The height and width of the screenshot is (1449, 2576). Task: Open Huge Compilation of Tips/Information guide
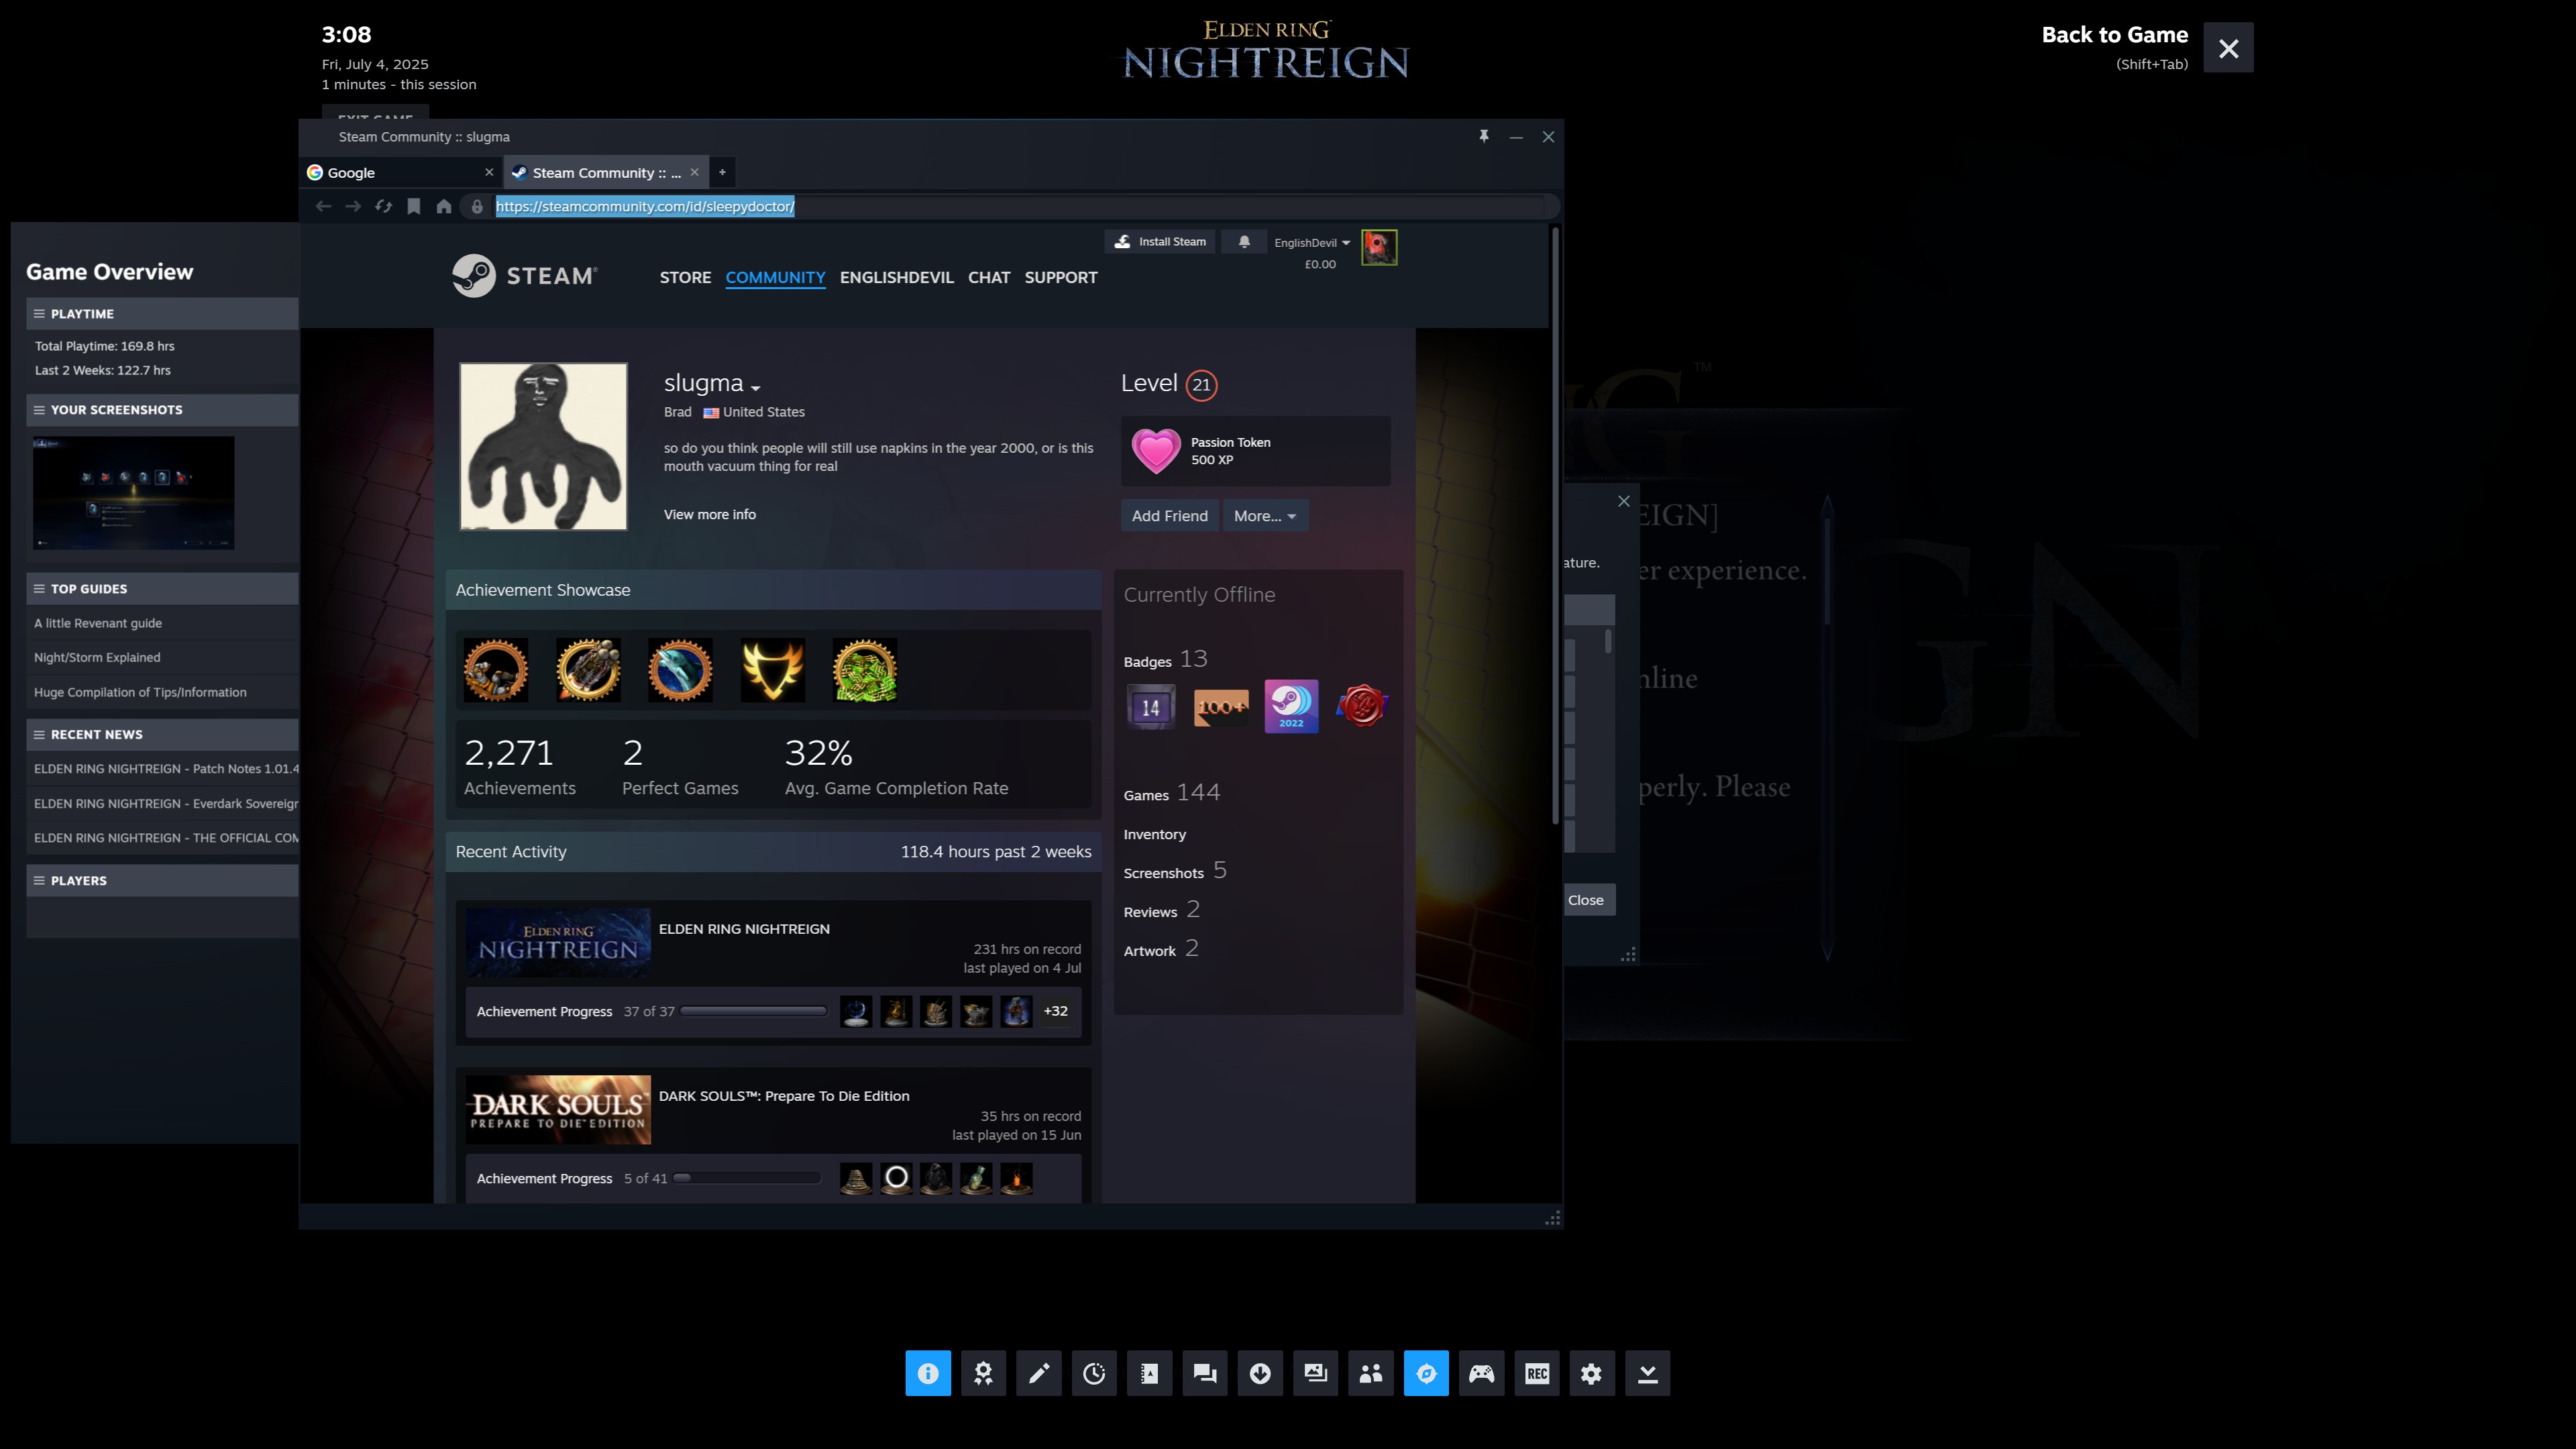coord(140,692)
